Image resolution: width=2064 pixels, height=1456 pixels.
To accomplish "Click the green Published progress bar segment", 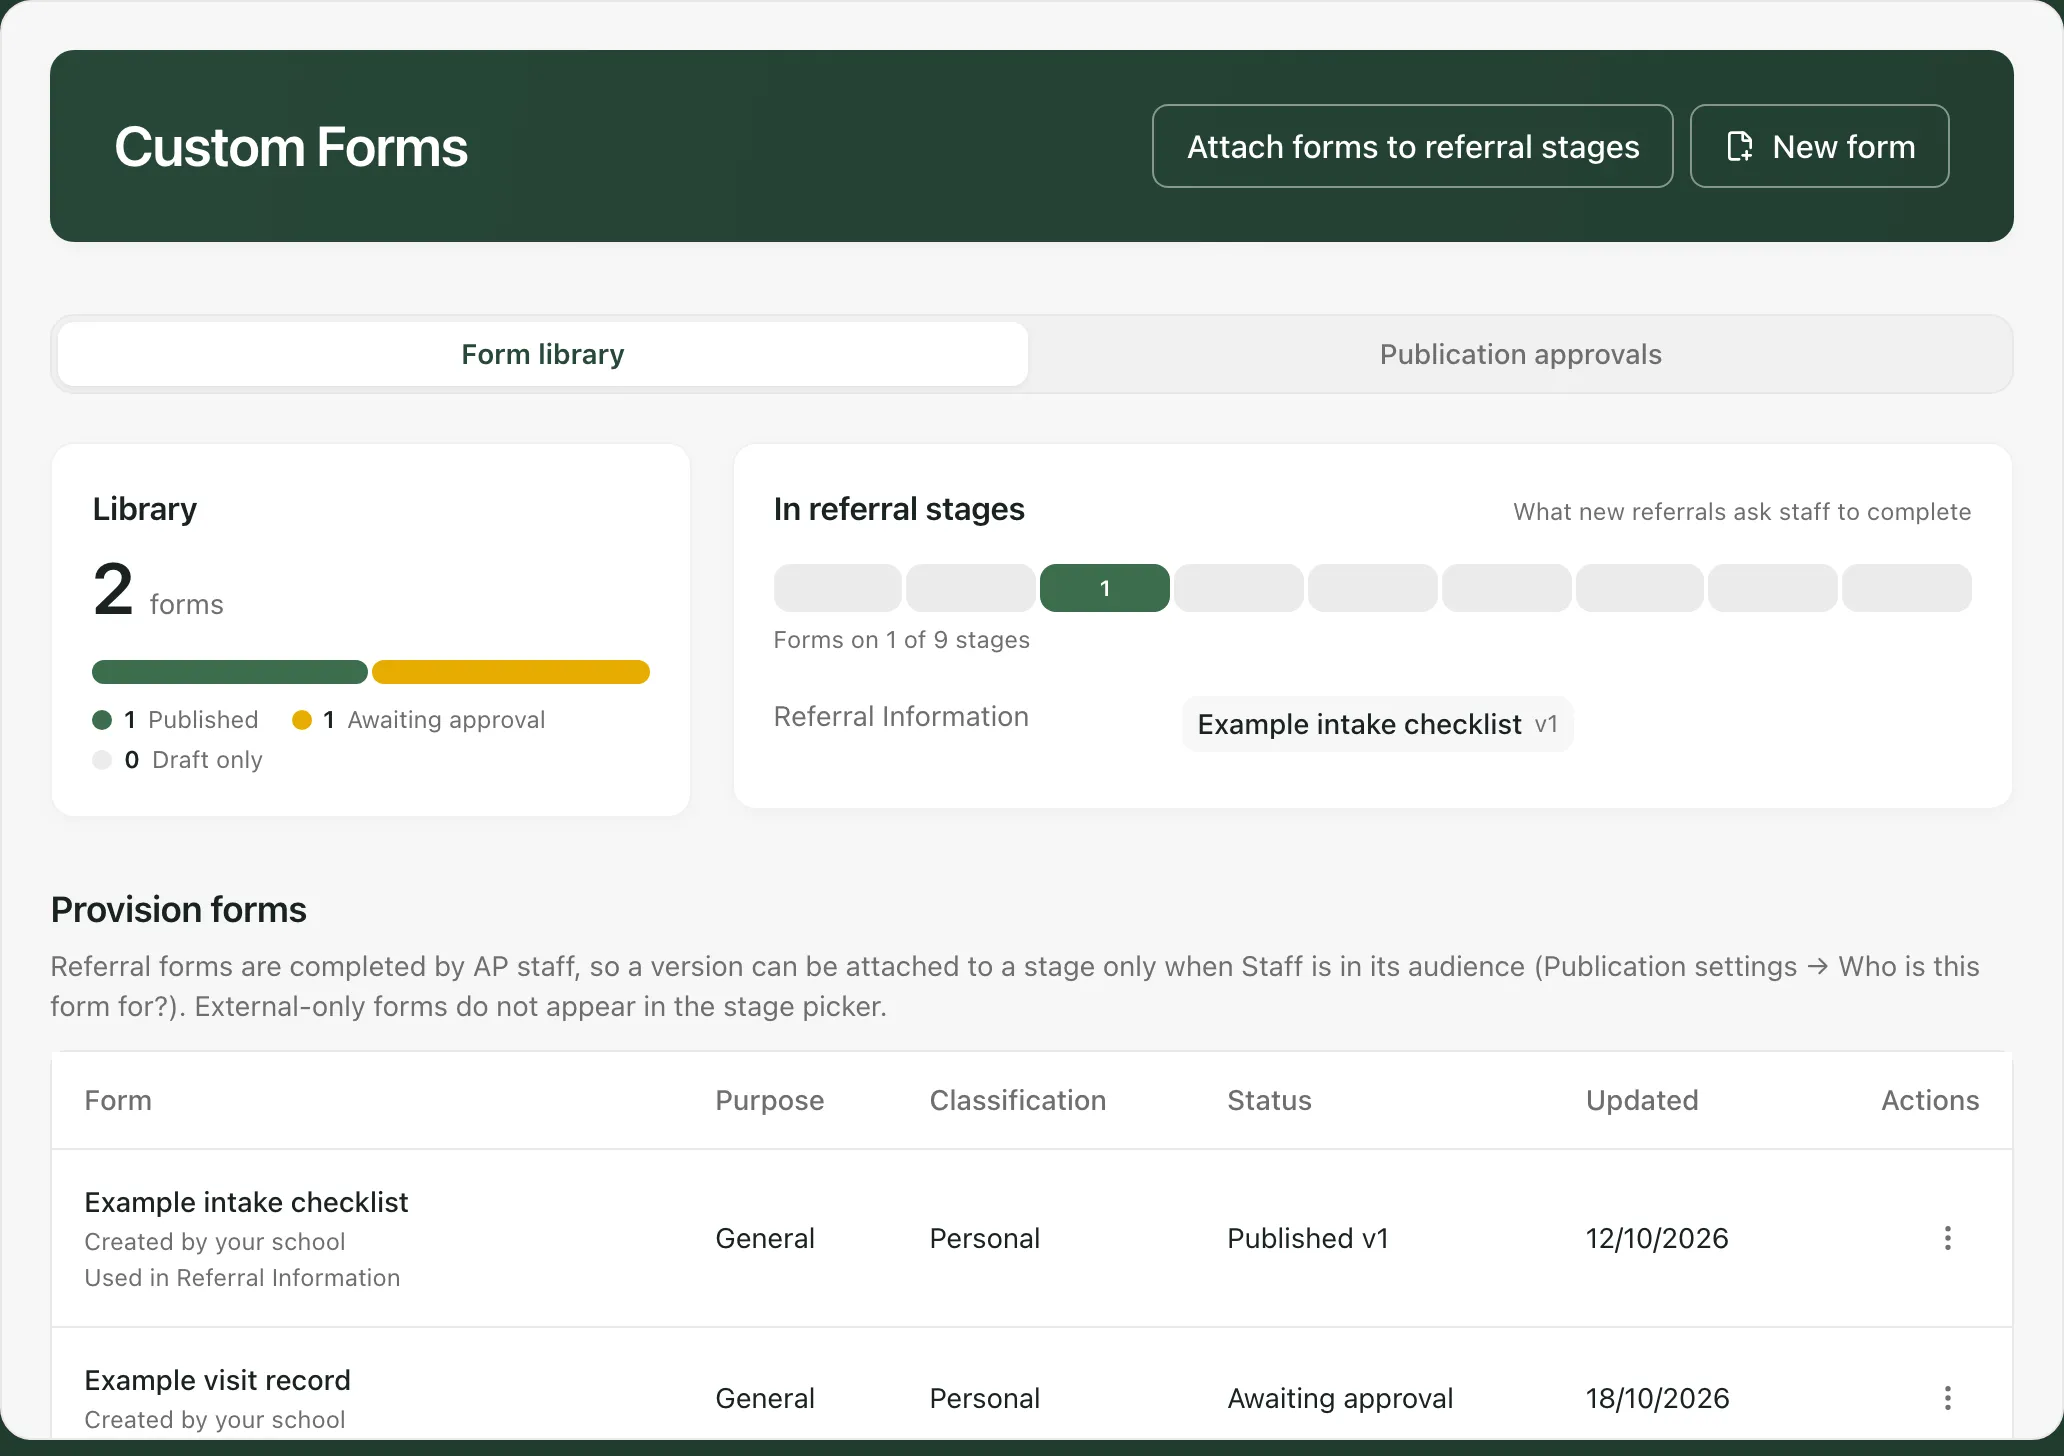I will click(230, 672).
